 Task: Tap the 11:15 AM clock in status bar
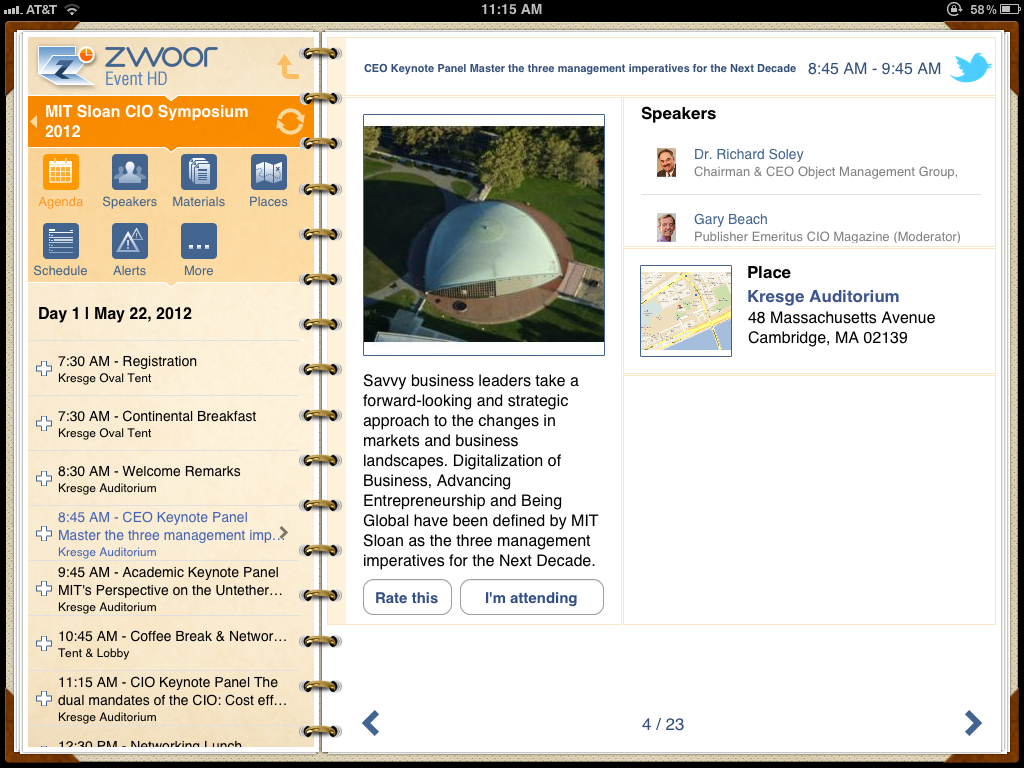(x=511, y=9)
